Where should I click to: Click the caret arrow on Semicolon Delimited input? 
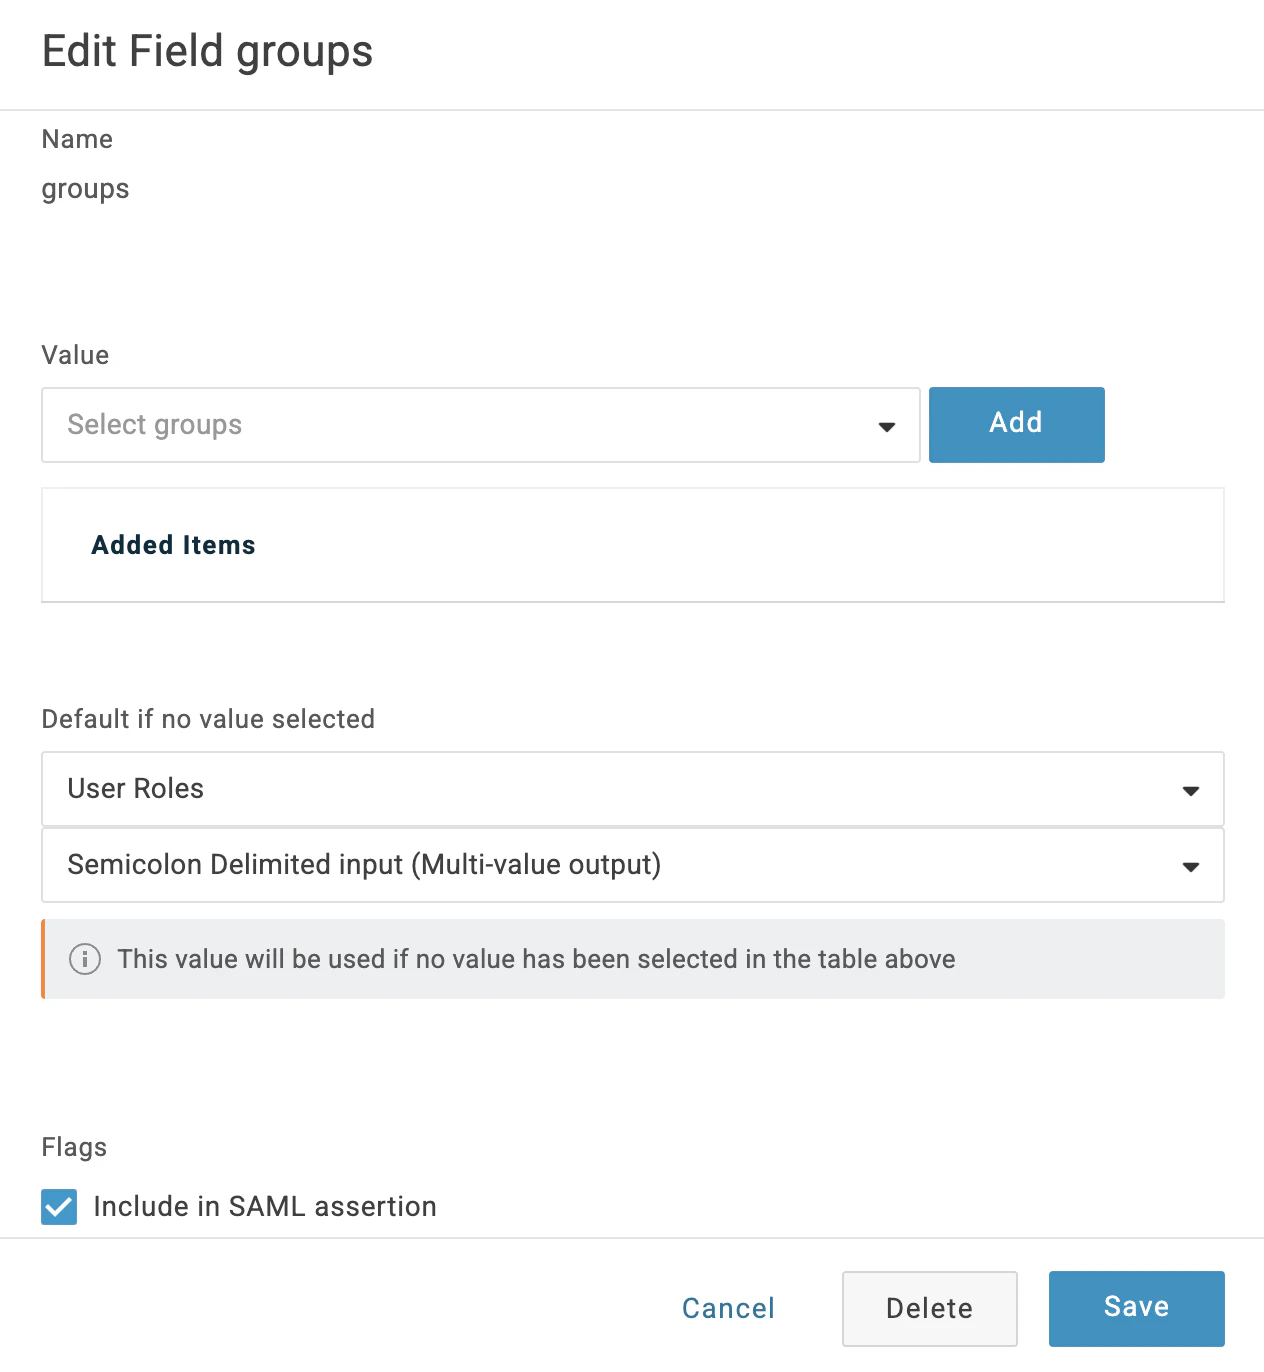coord(1190,867)
